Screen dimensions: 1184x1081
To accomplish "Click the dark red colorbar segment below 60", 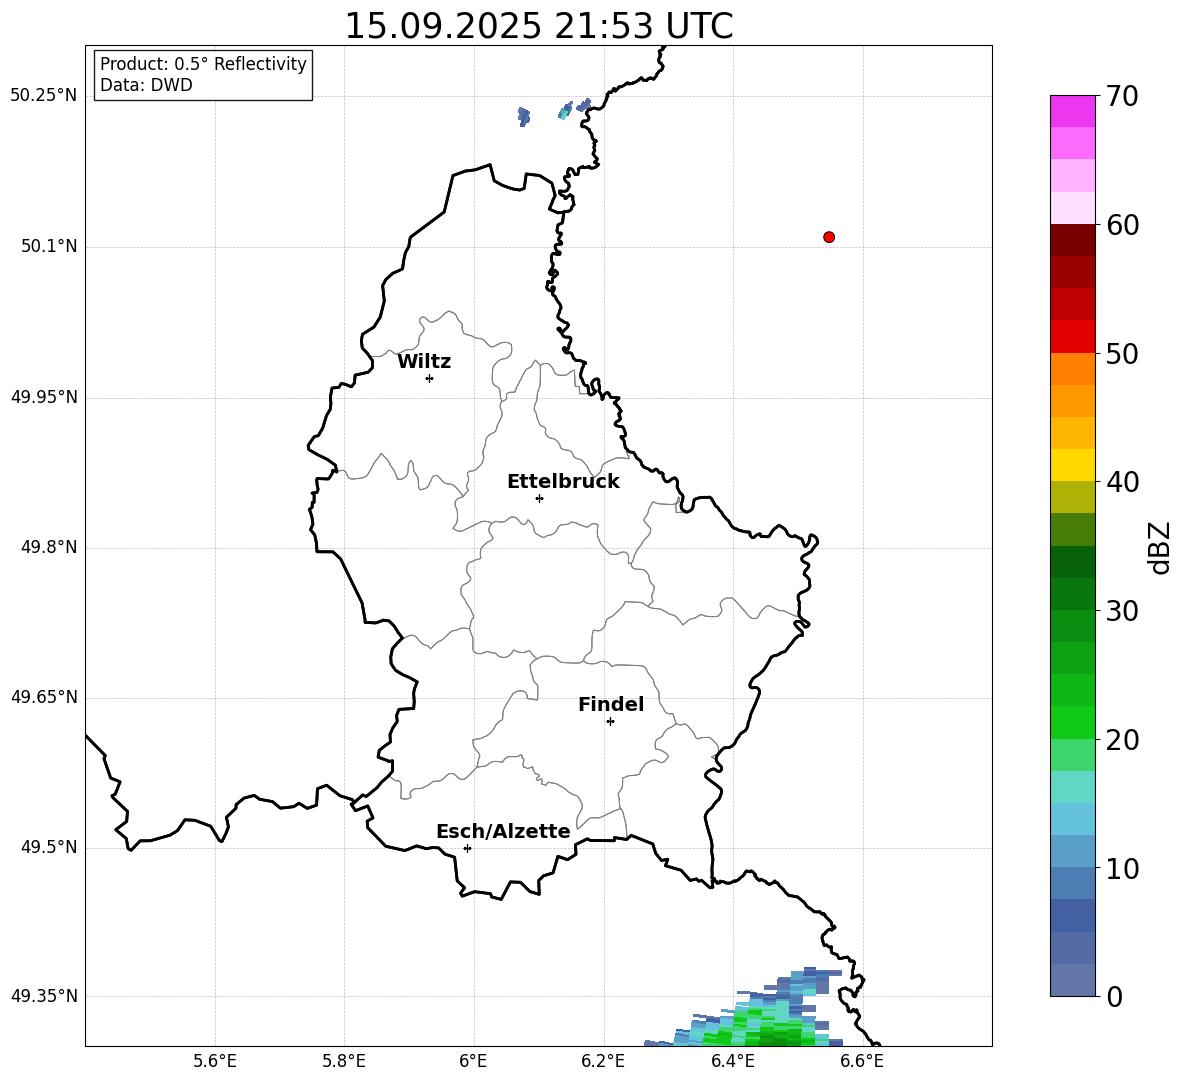I will tap(1073, 240).
